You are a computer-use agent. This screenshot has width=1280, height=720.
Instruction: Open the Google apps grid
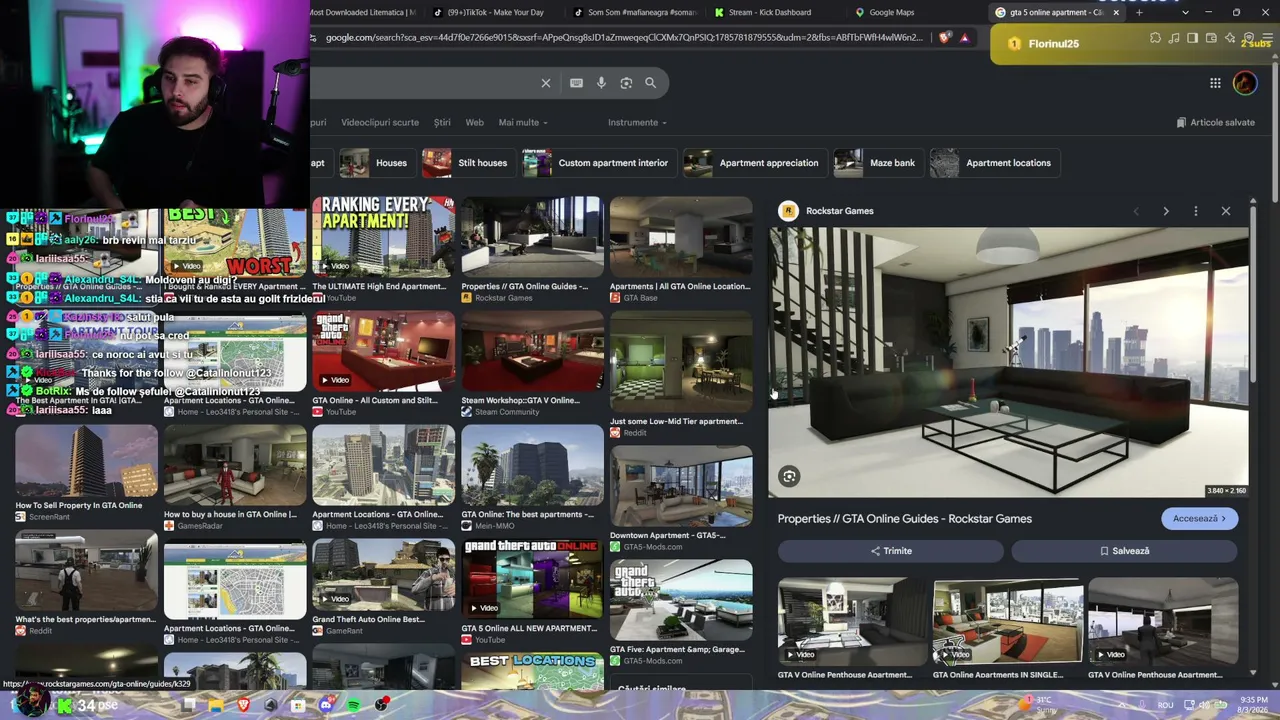[x=1215, y=83]
